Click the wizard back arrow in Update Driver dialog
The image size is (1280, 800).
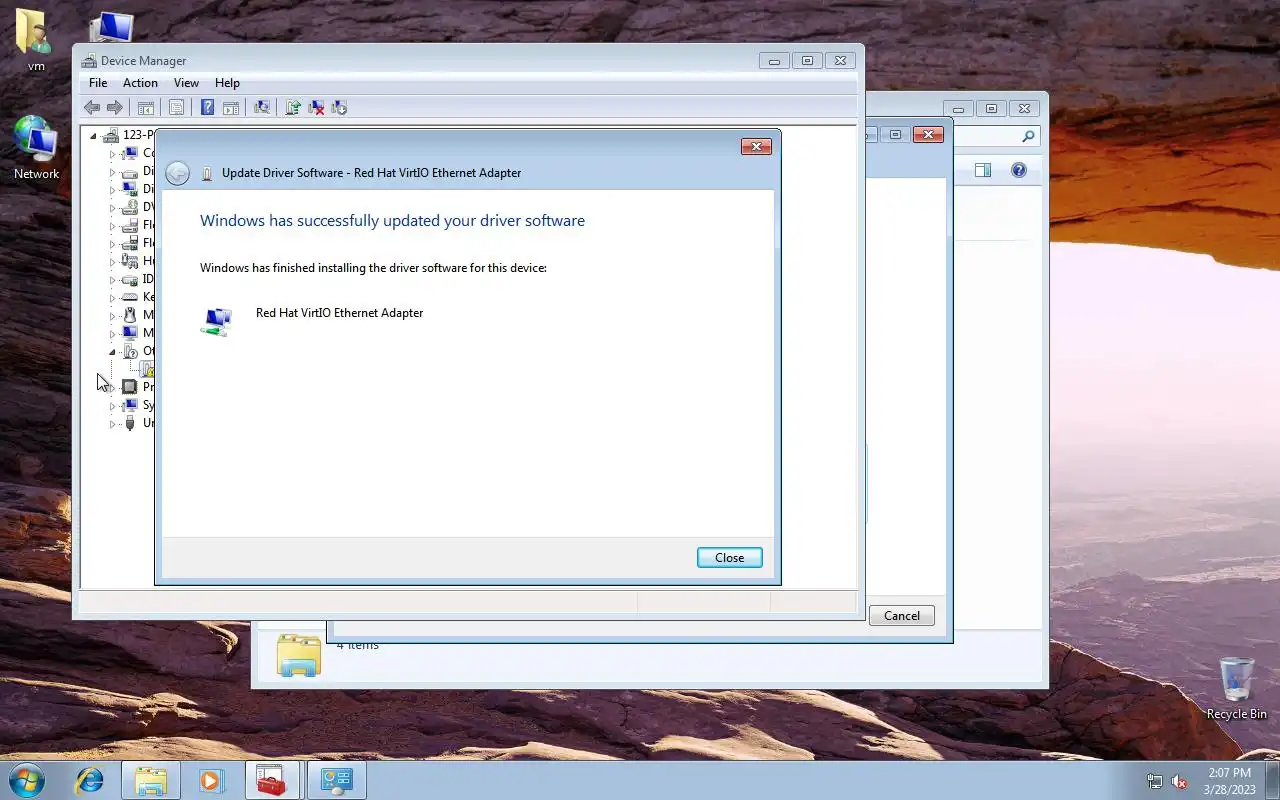[x=177, y=173]
